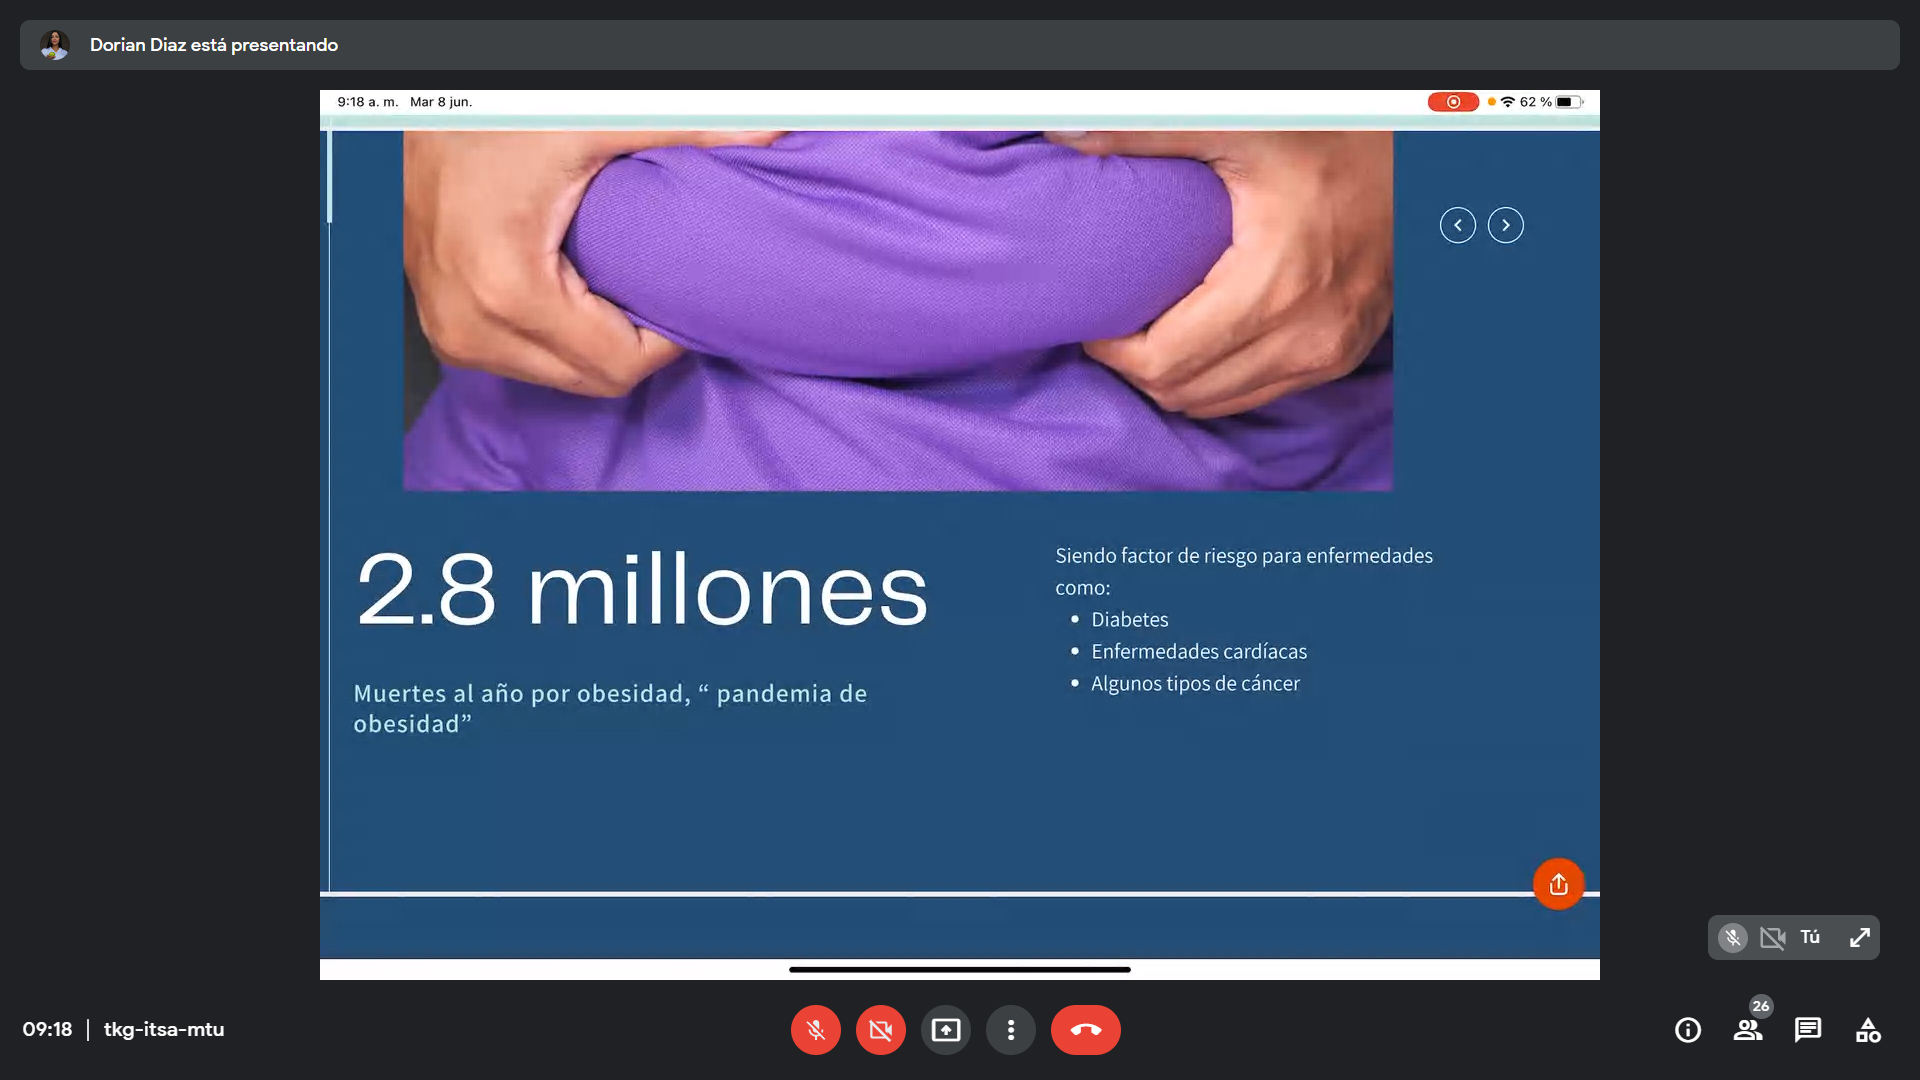
Task: Click the tkg-itsa-mtu meeting code
Action: [x=164, y=1030]
